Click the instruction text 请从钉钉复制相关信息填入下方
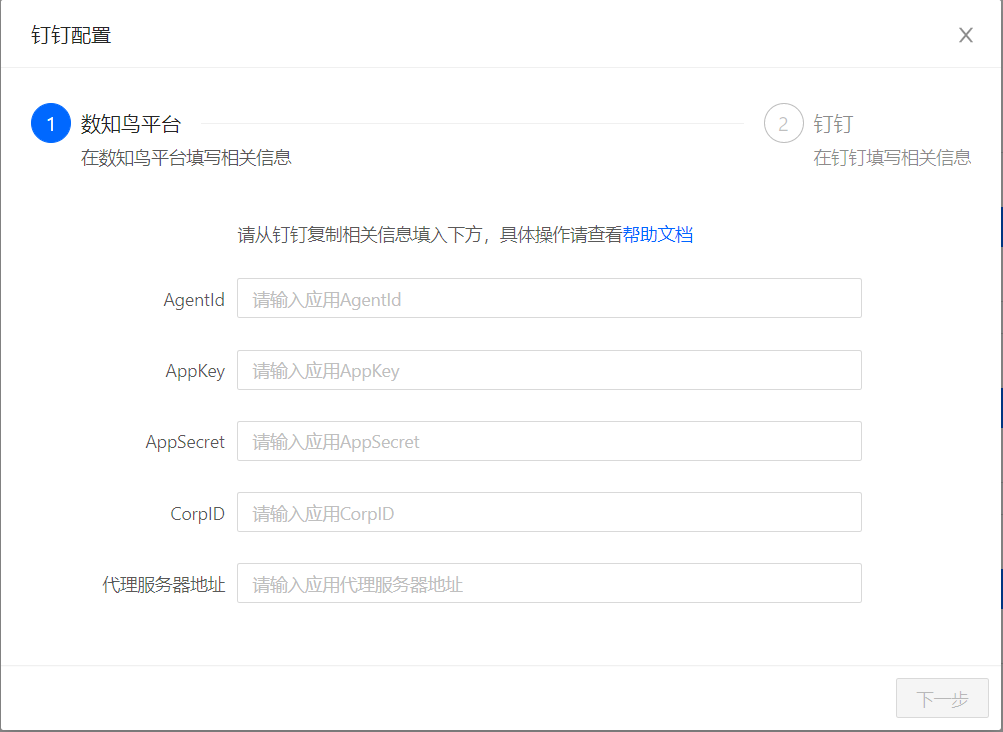1003x732 pixels. point(359,235)
